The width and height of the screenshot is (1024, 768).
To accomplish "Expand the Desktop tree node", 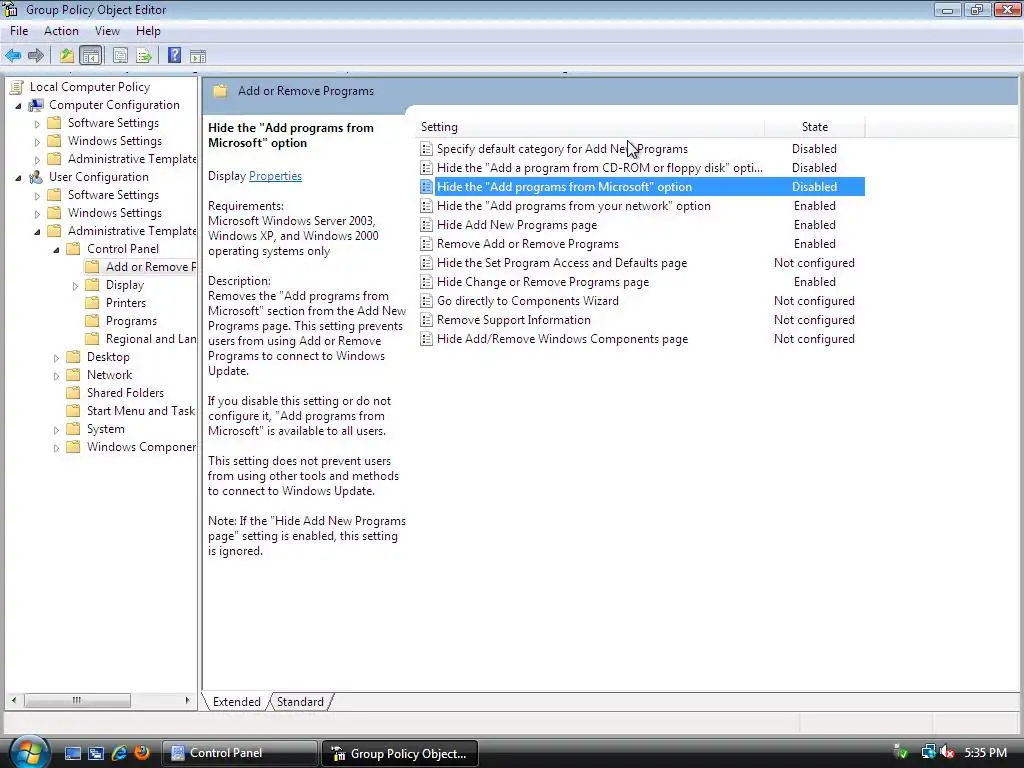I will point(56,358).
